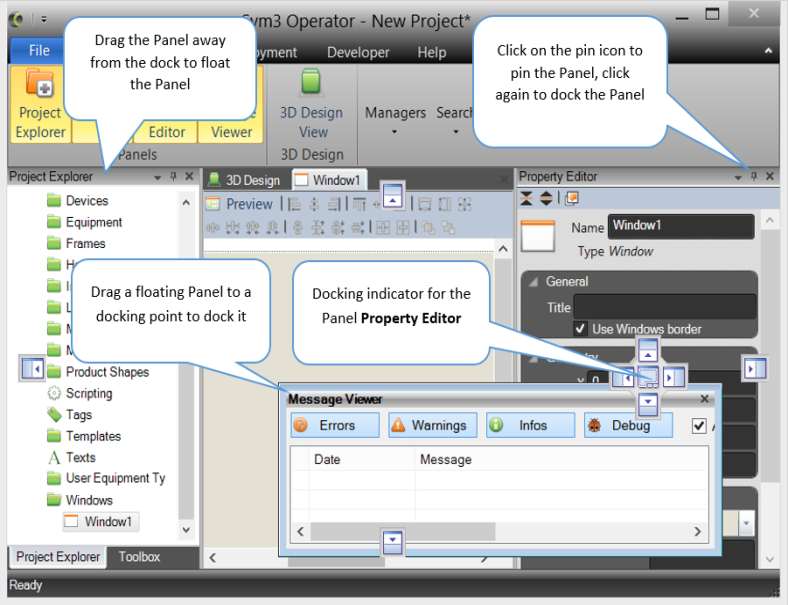The height and width of the screenshot is (605, 788).
Task: Select Window1 in Project Explorer tree
Action: (x=101, y=522)
